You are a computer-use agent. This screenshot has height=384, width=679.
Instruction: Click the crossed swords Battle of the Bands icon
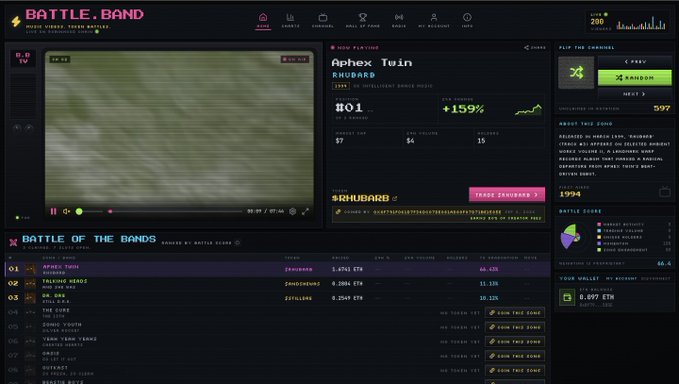[13, 242]
